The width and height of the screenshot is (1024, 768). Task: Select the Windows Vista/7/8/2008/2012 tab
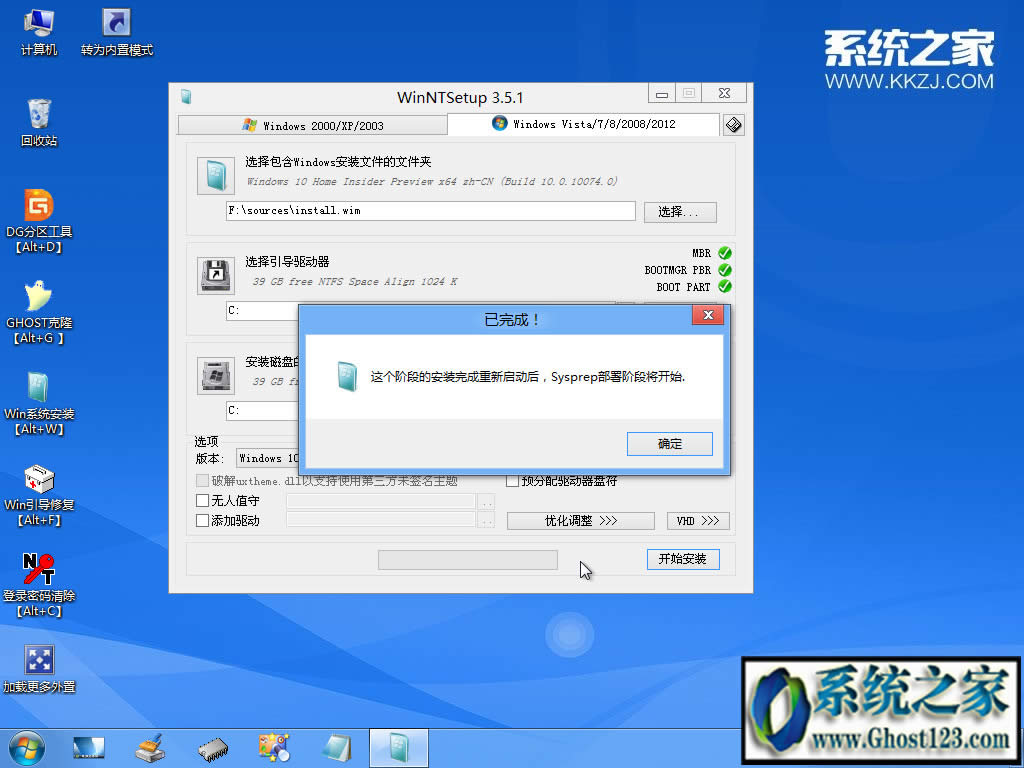[583, 124]
